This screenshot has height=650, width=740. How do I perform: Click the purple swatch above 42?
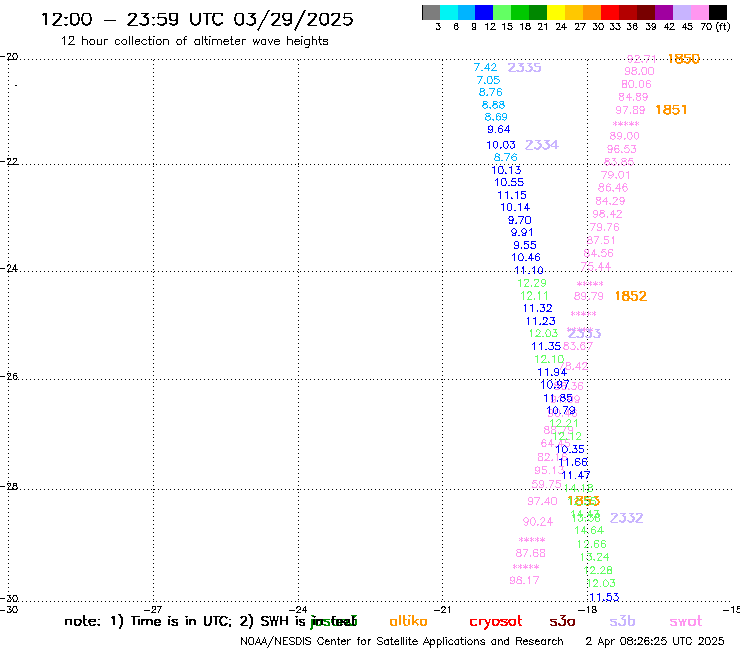tap(664, 12)
